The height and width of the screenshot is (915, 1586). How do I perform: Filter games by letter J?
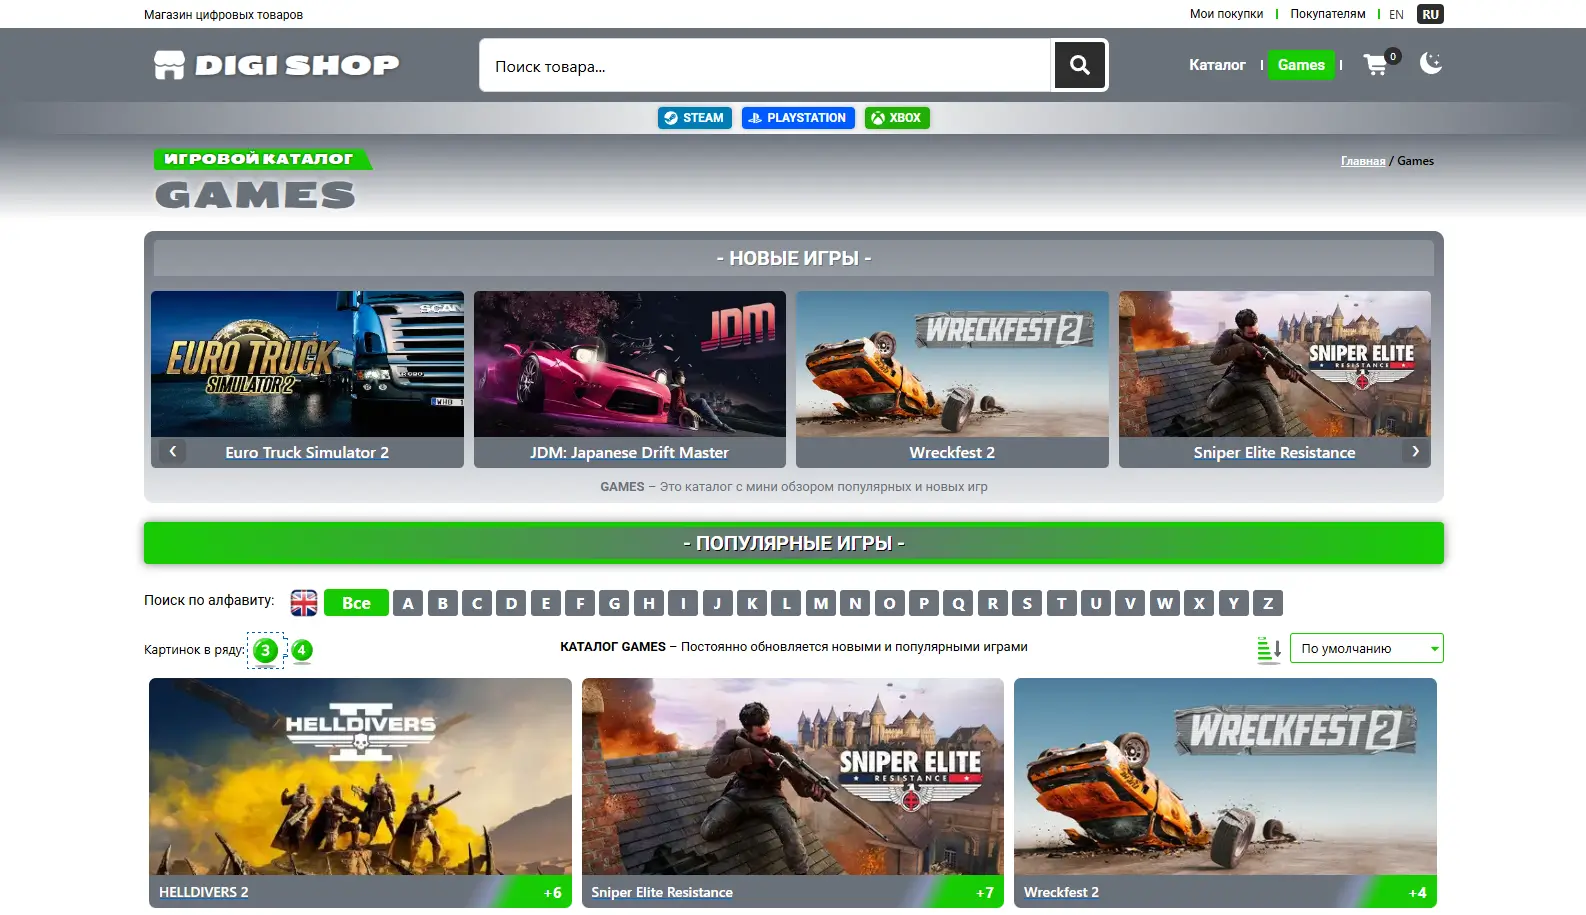click(717, 603)
